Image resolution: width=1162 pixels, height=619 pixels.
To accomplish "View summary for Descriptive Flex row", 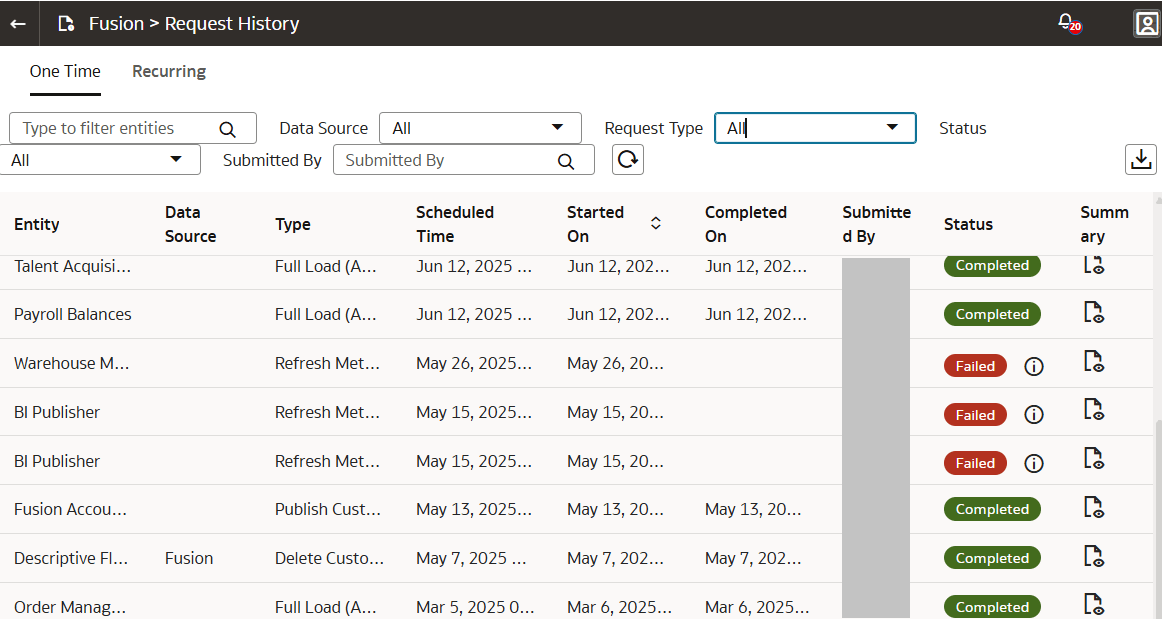I will 1094,557.
